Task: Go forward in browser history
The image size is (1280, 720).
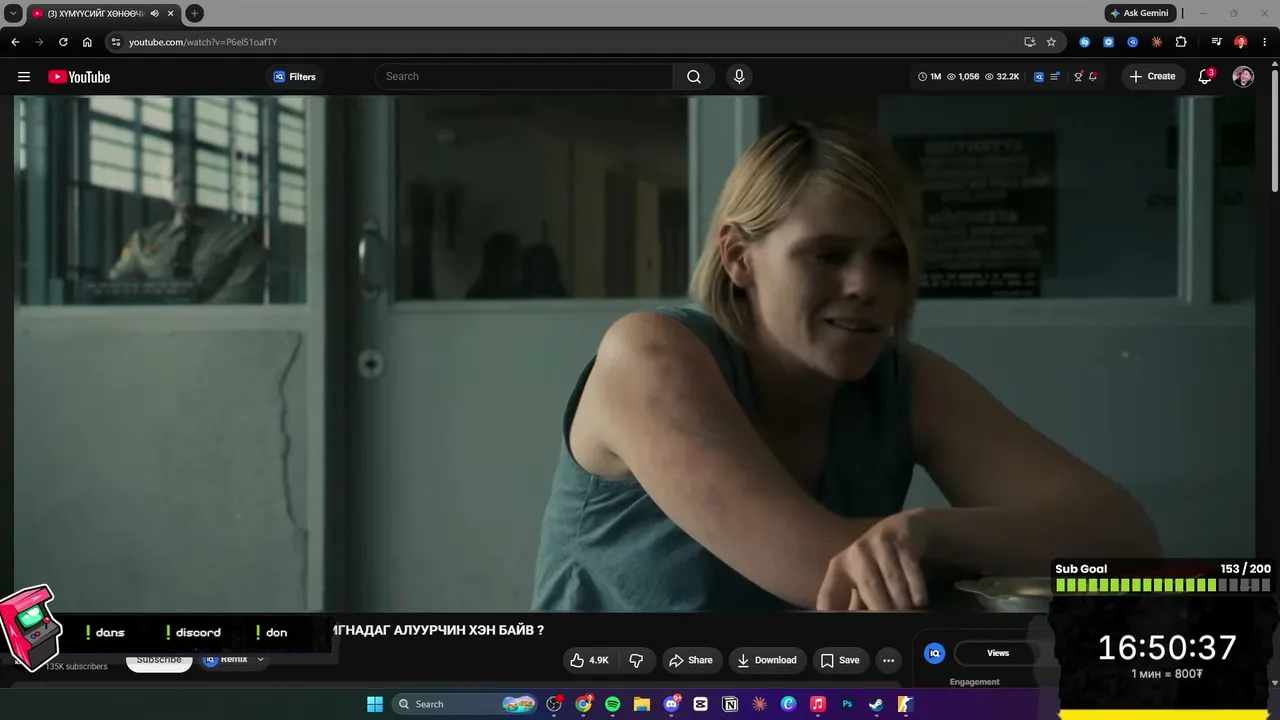Action: click(39, 42)
